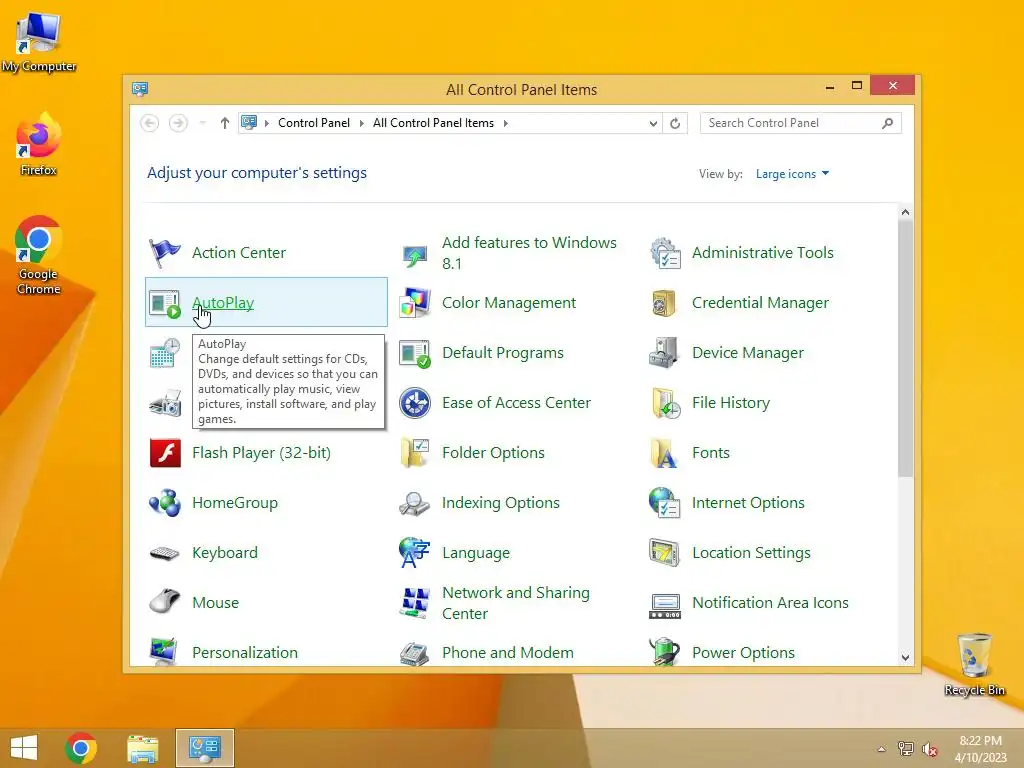The width and height of the screenshot is (1024, 768).
Task: Click the Keyboard icon
Action: [165, 553]
